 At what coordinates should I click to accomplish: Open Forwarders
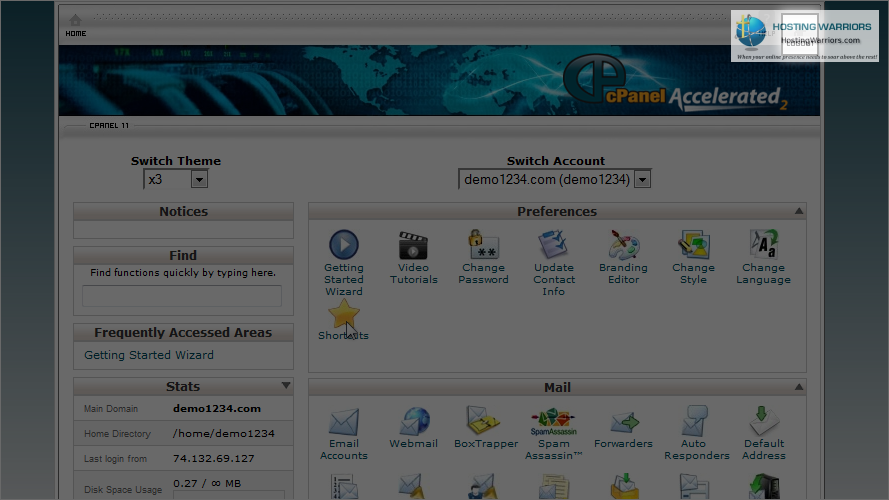tap(624, 422)
